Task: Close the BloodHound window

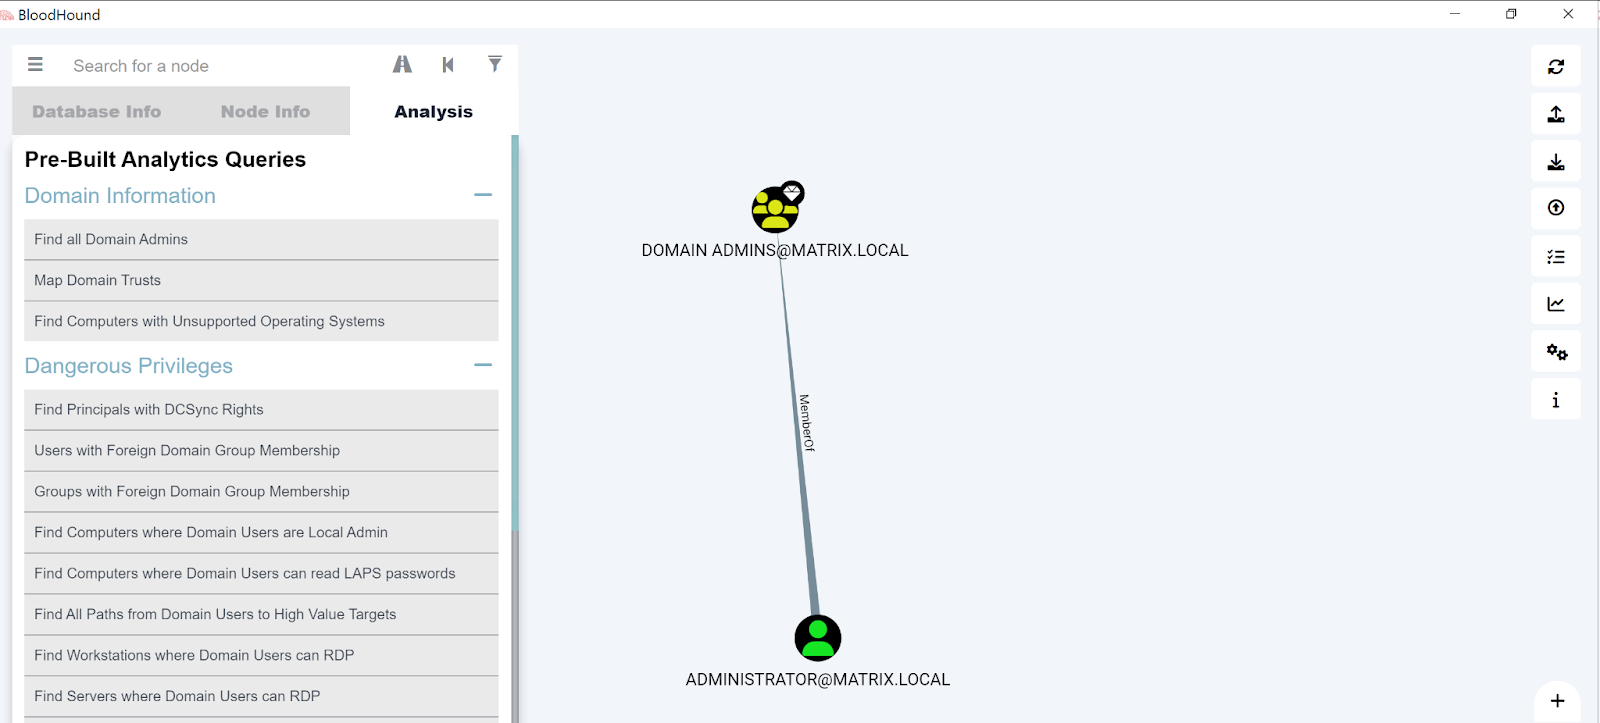Action: [x=1568, y=14]
